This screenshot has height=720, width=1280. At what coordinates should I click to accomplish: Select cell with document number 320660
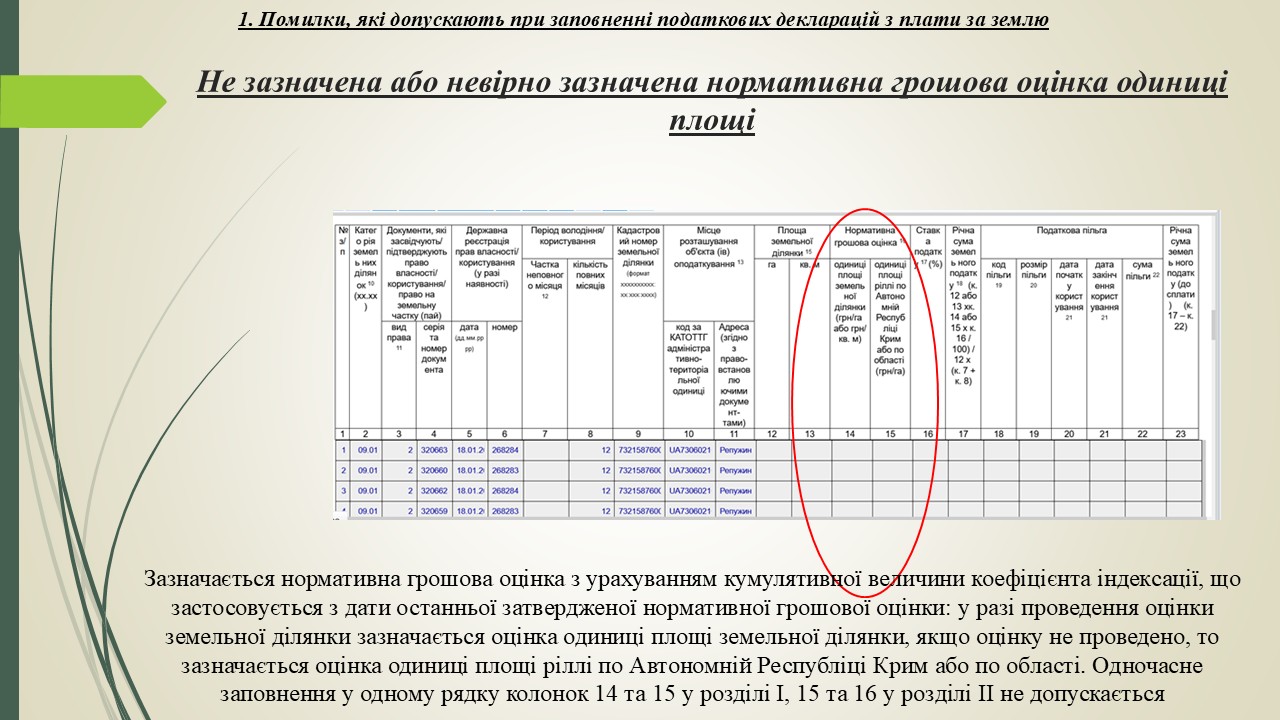433,470
